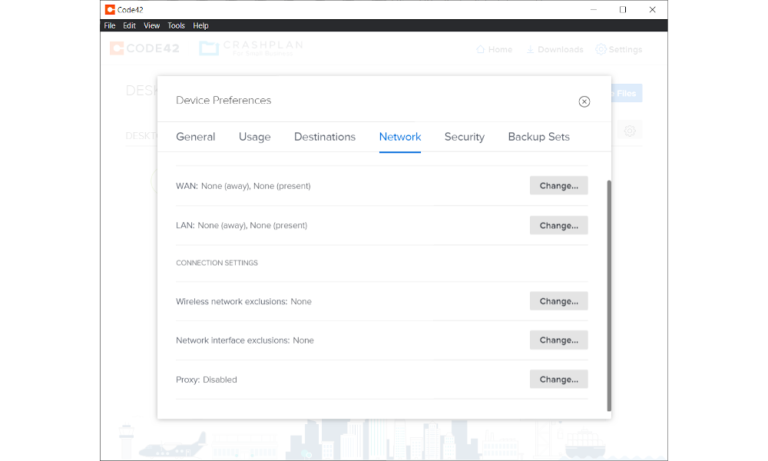Change the LAN bandwidth setting
Screen dimensions: 768x461
coord(559,225)
